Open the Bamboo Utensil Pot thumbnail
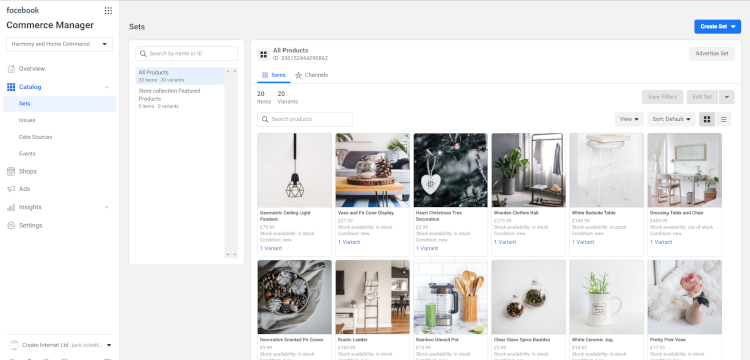 coord(451,297)
